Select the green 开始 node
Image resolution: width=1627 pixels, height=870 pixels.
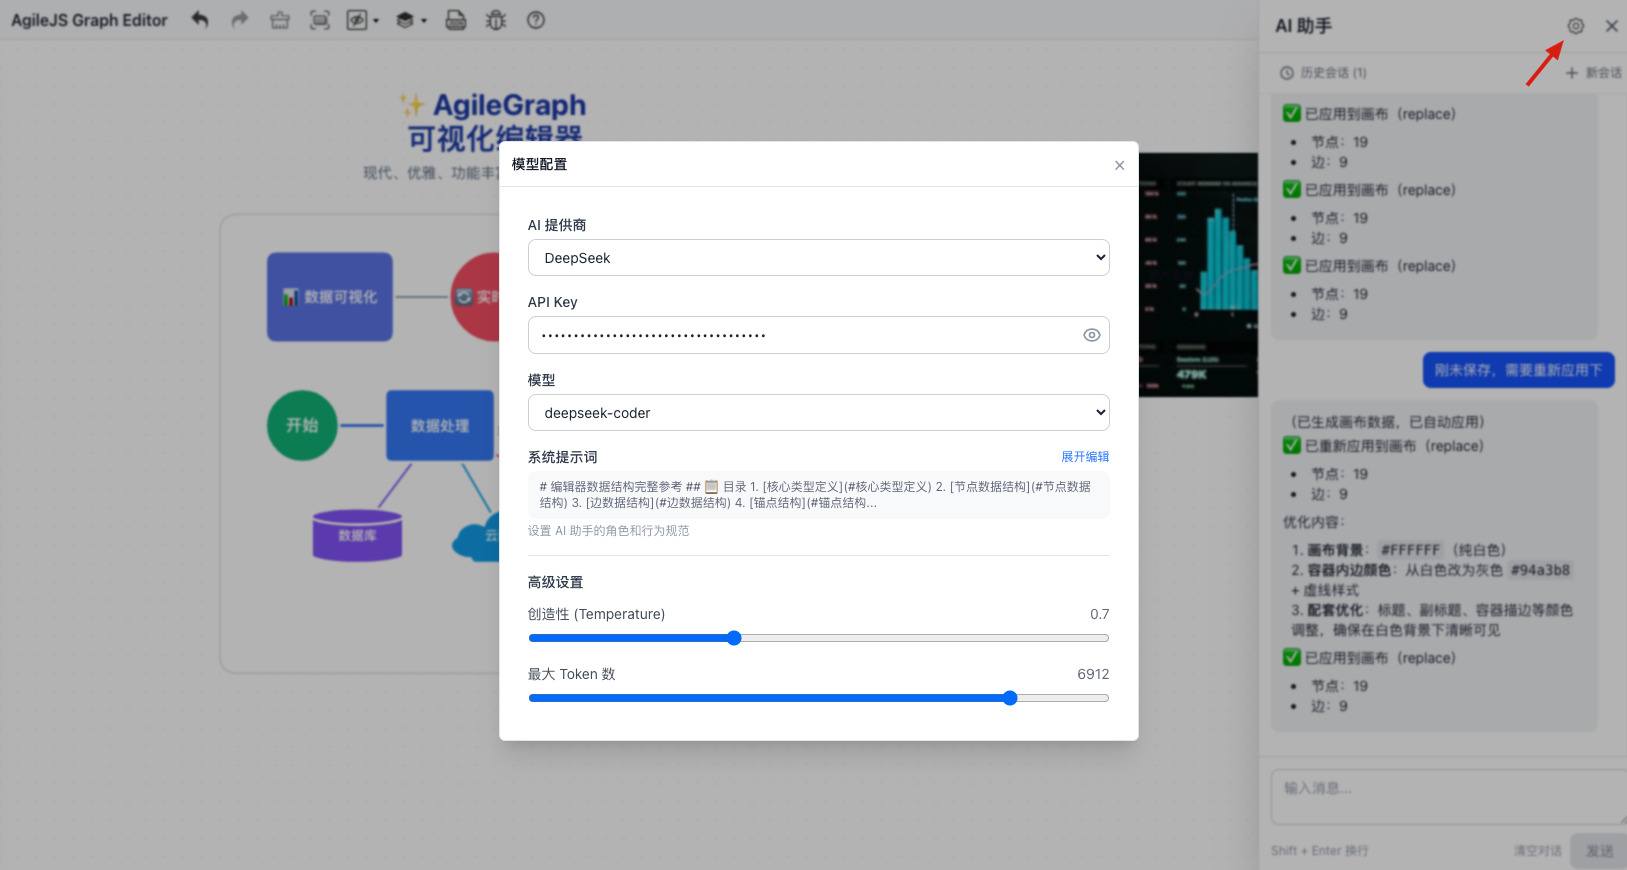(x=302, y=425)
